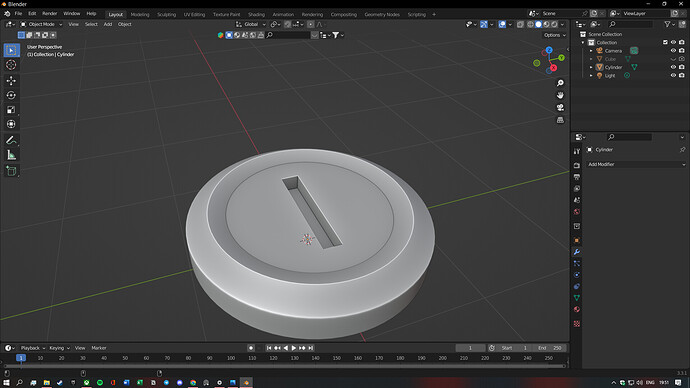690x388 pixels.
Task: Toggle snapping magnet in header
Action: pos(288,25)
